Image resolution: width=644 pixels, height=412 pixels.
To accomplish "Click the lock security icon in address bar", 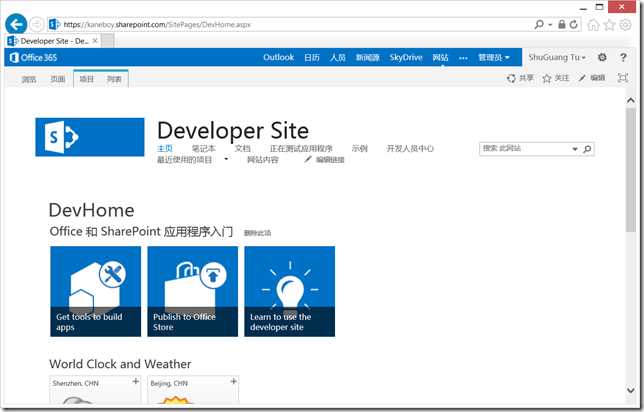I will click(x=561, y=24).
